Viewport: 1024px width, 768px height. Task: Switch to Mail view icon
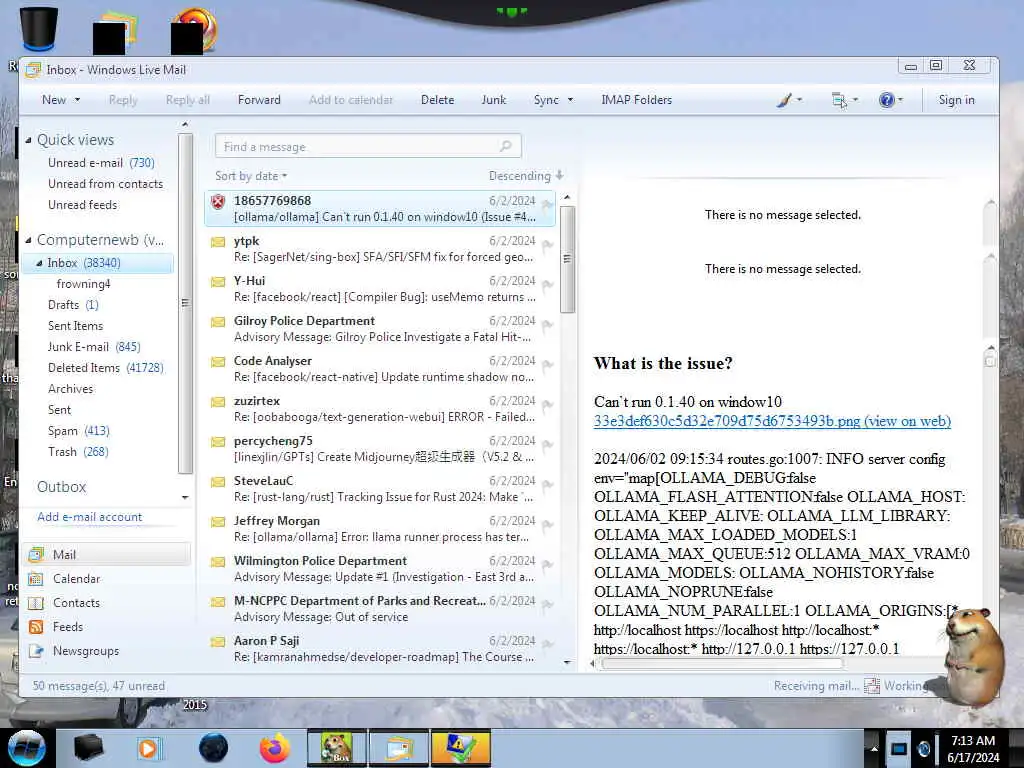(x=35, y=554)
